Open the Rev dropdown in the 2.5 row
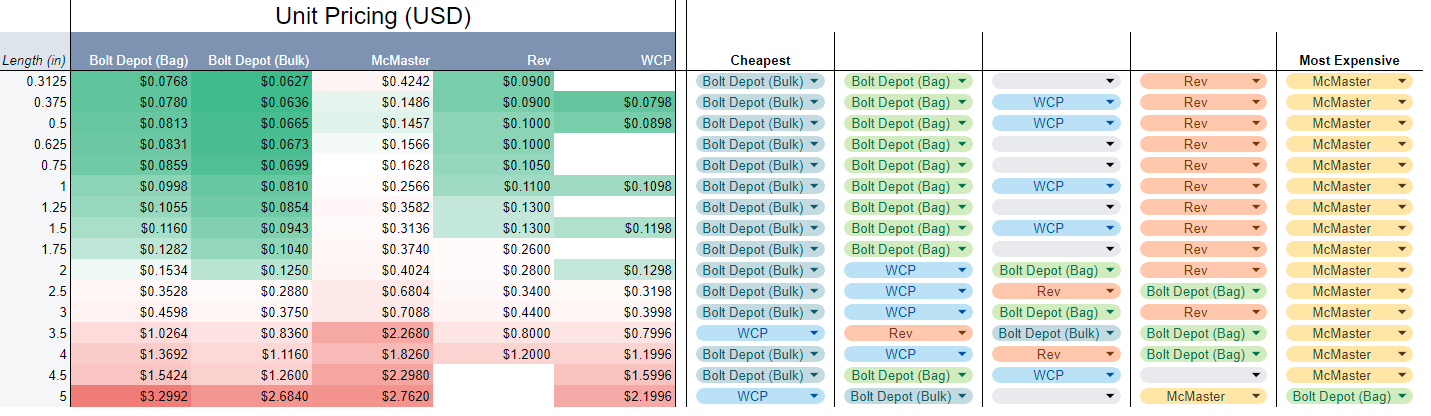Viewport: 1431px width, 416px height. 1055,291
